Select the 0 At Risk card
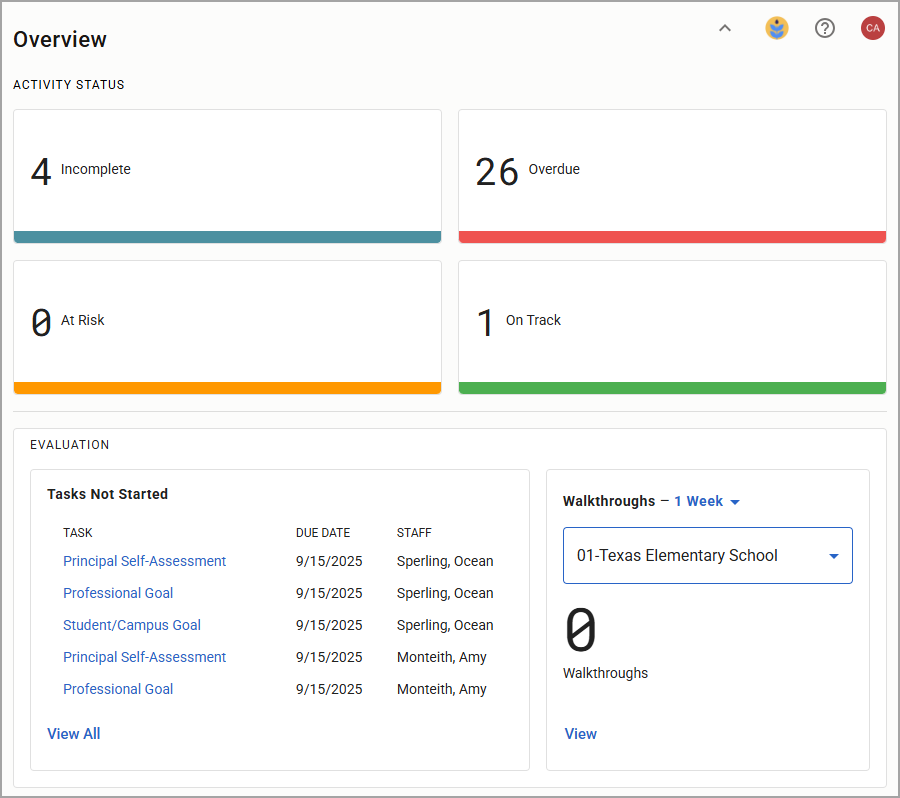Screen dimensions: 900x798 click(227, 327)
